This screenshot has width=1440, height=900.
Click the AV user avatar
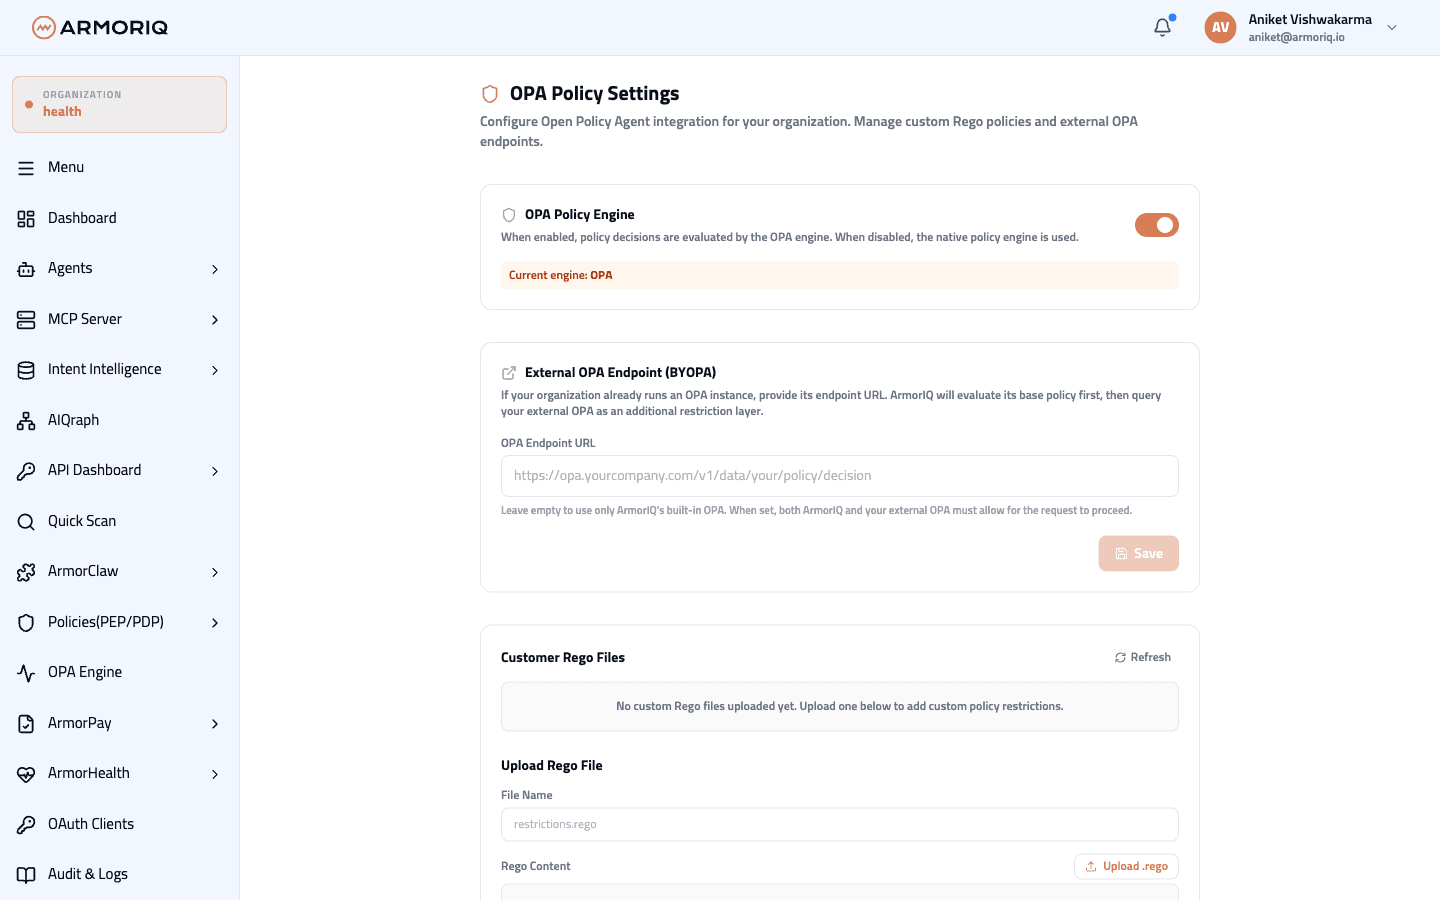pos(1220,28)
